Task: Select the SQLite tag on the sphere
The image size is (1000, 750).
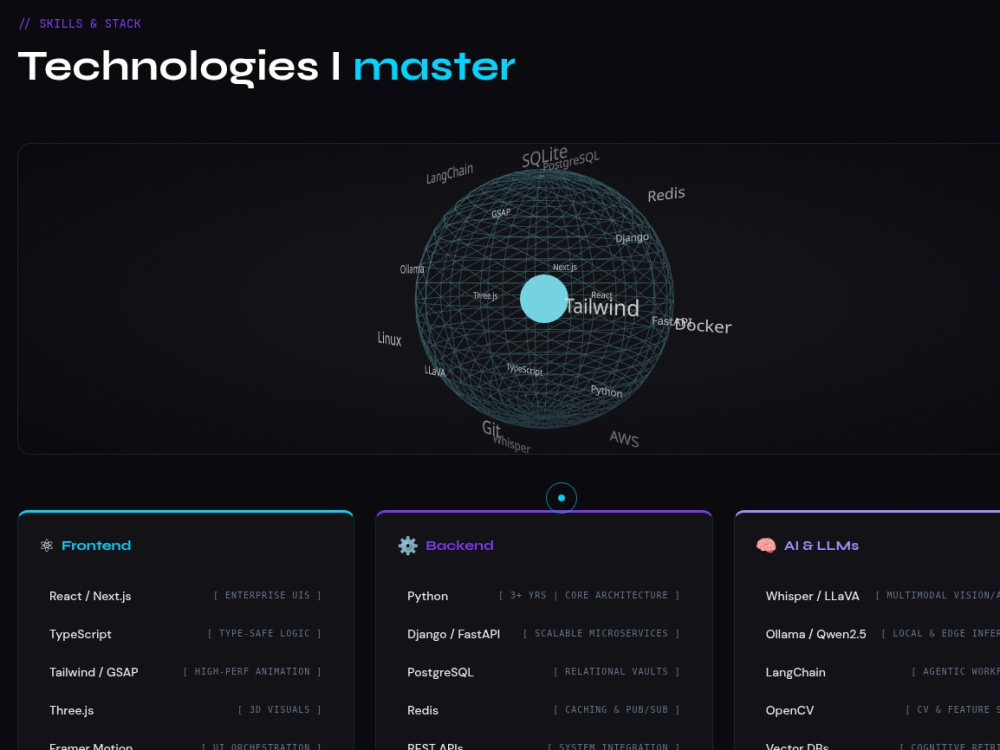Action: 544,156
